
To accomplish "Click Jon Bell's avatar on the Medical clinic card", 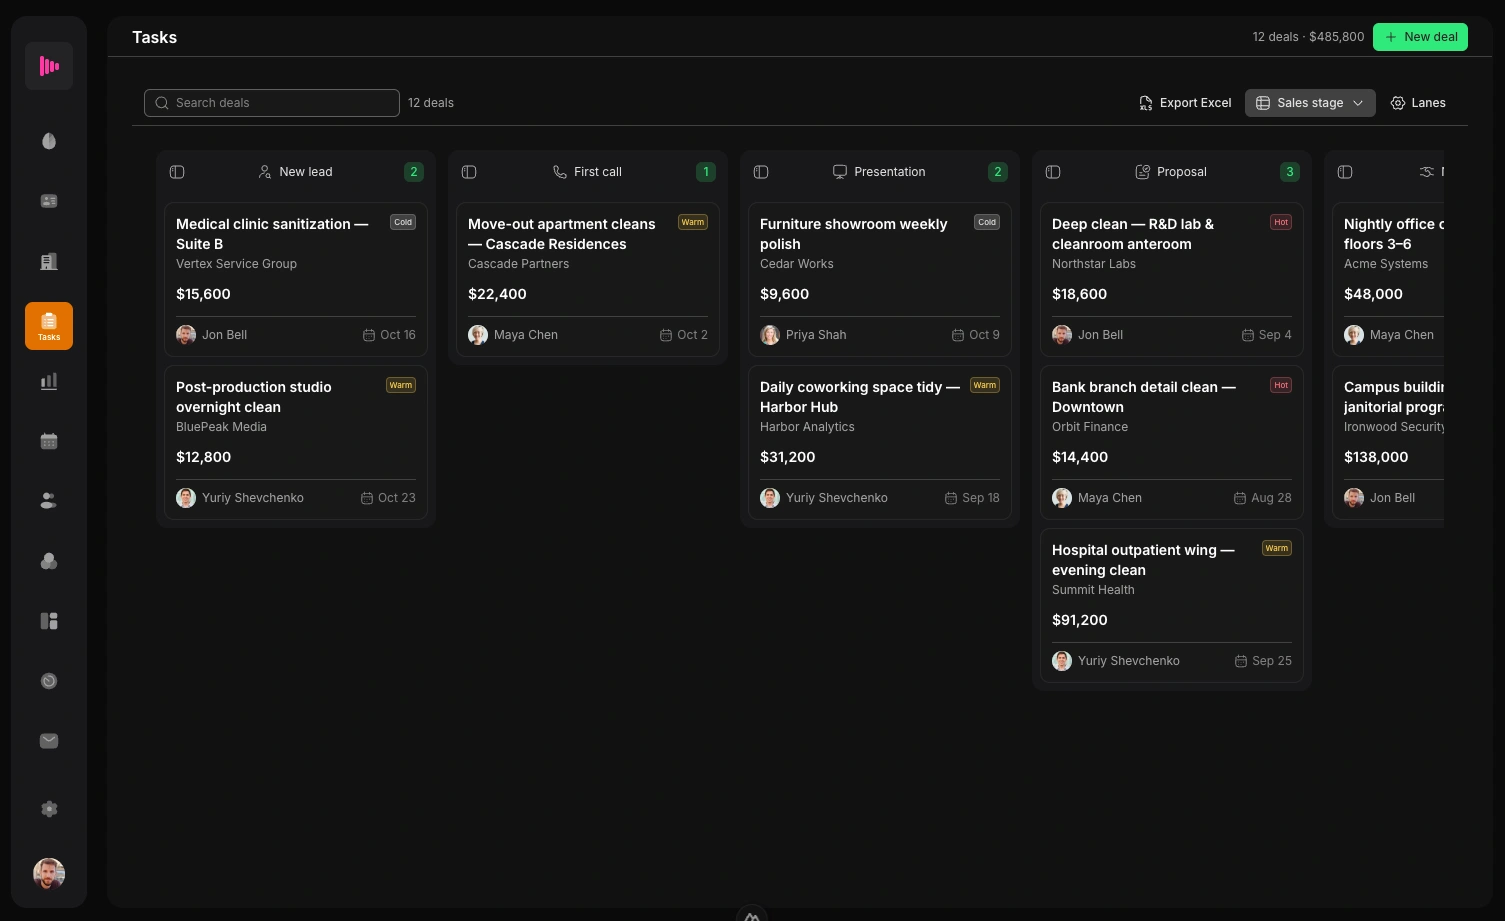I will (186, 335).
